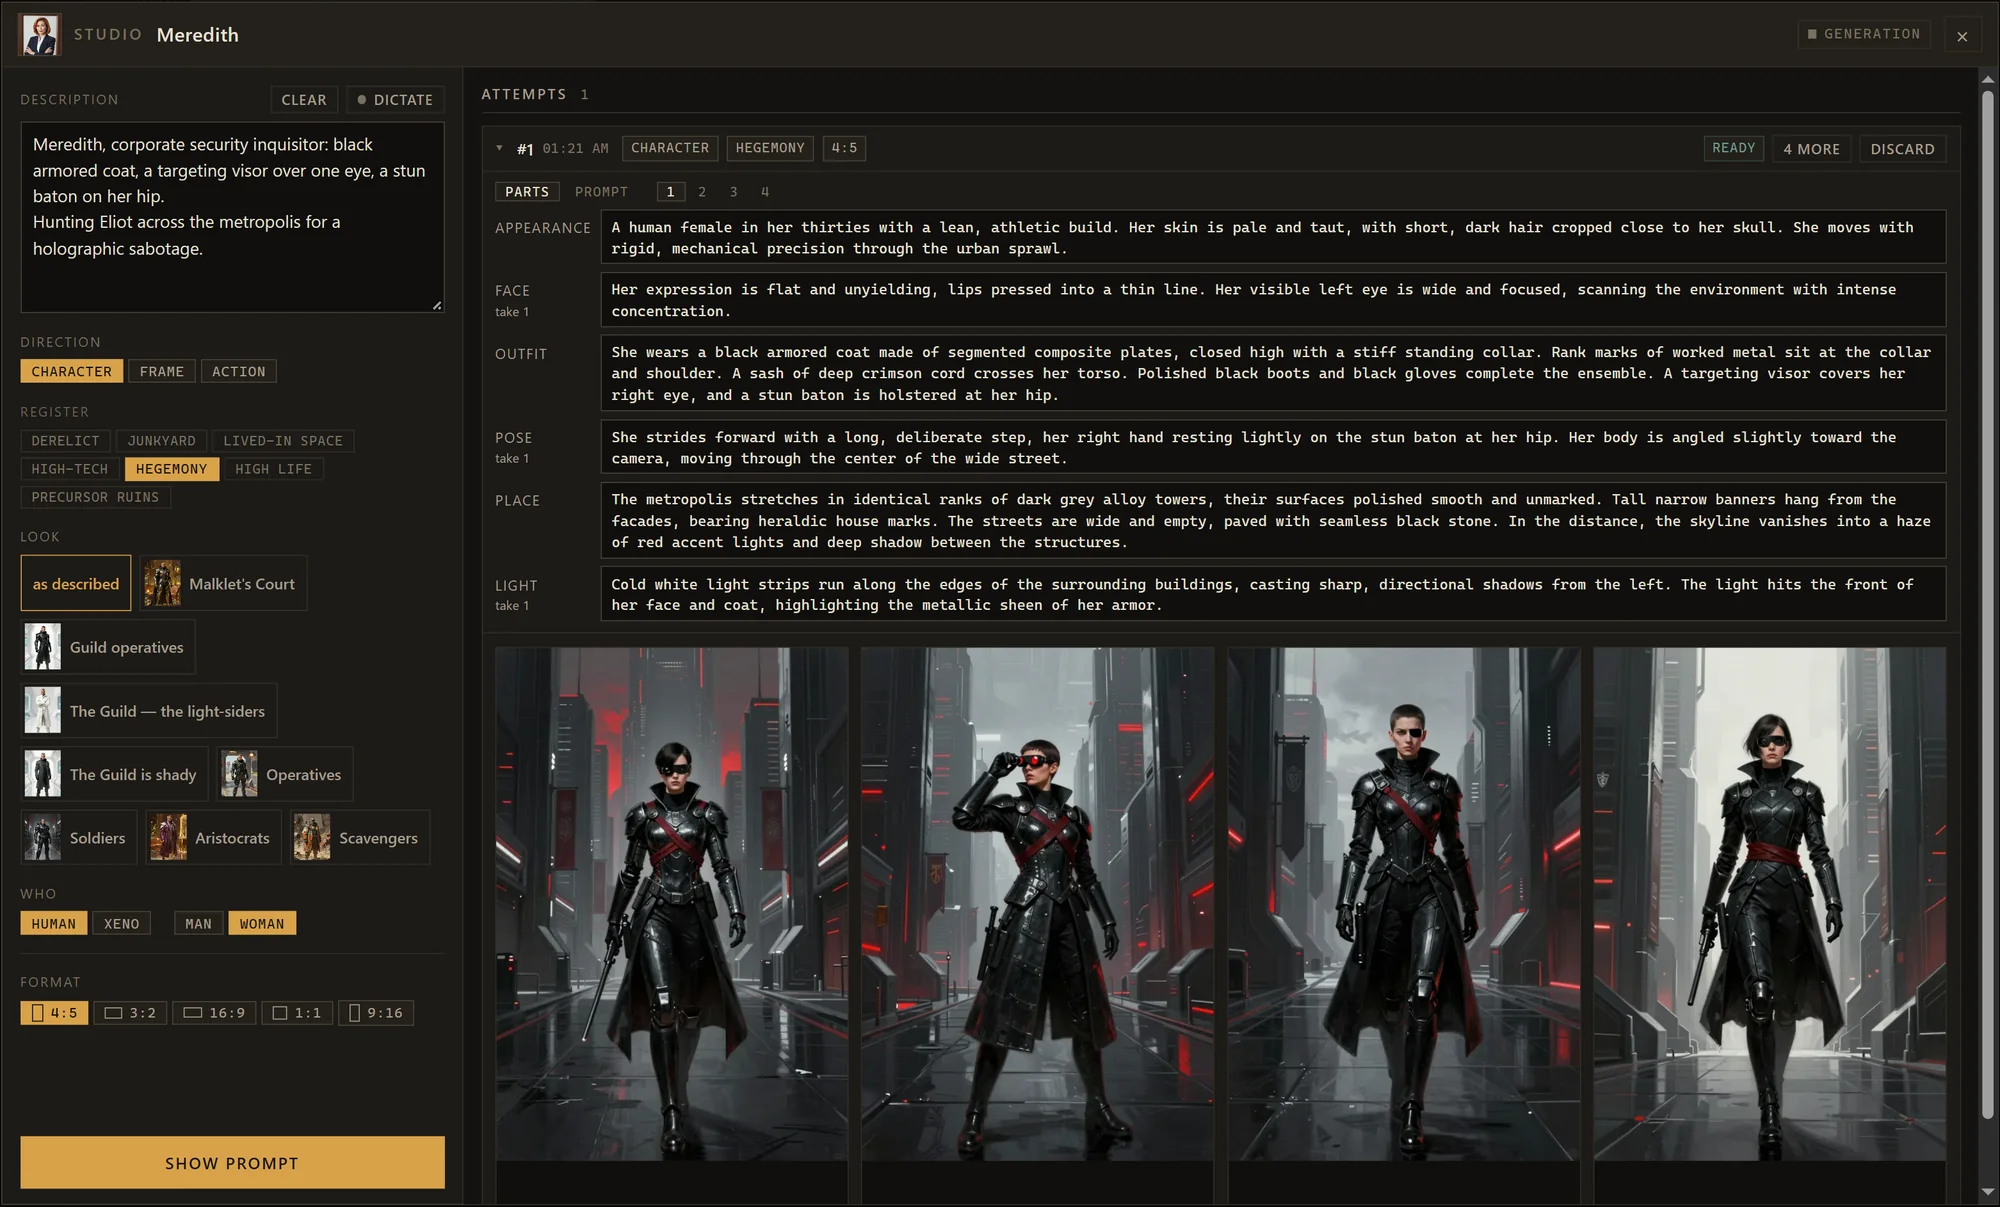2000x1207 pixels.
Task: Pick the Soldiers look icon
Action: click(42, 838)
